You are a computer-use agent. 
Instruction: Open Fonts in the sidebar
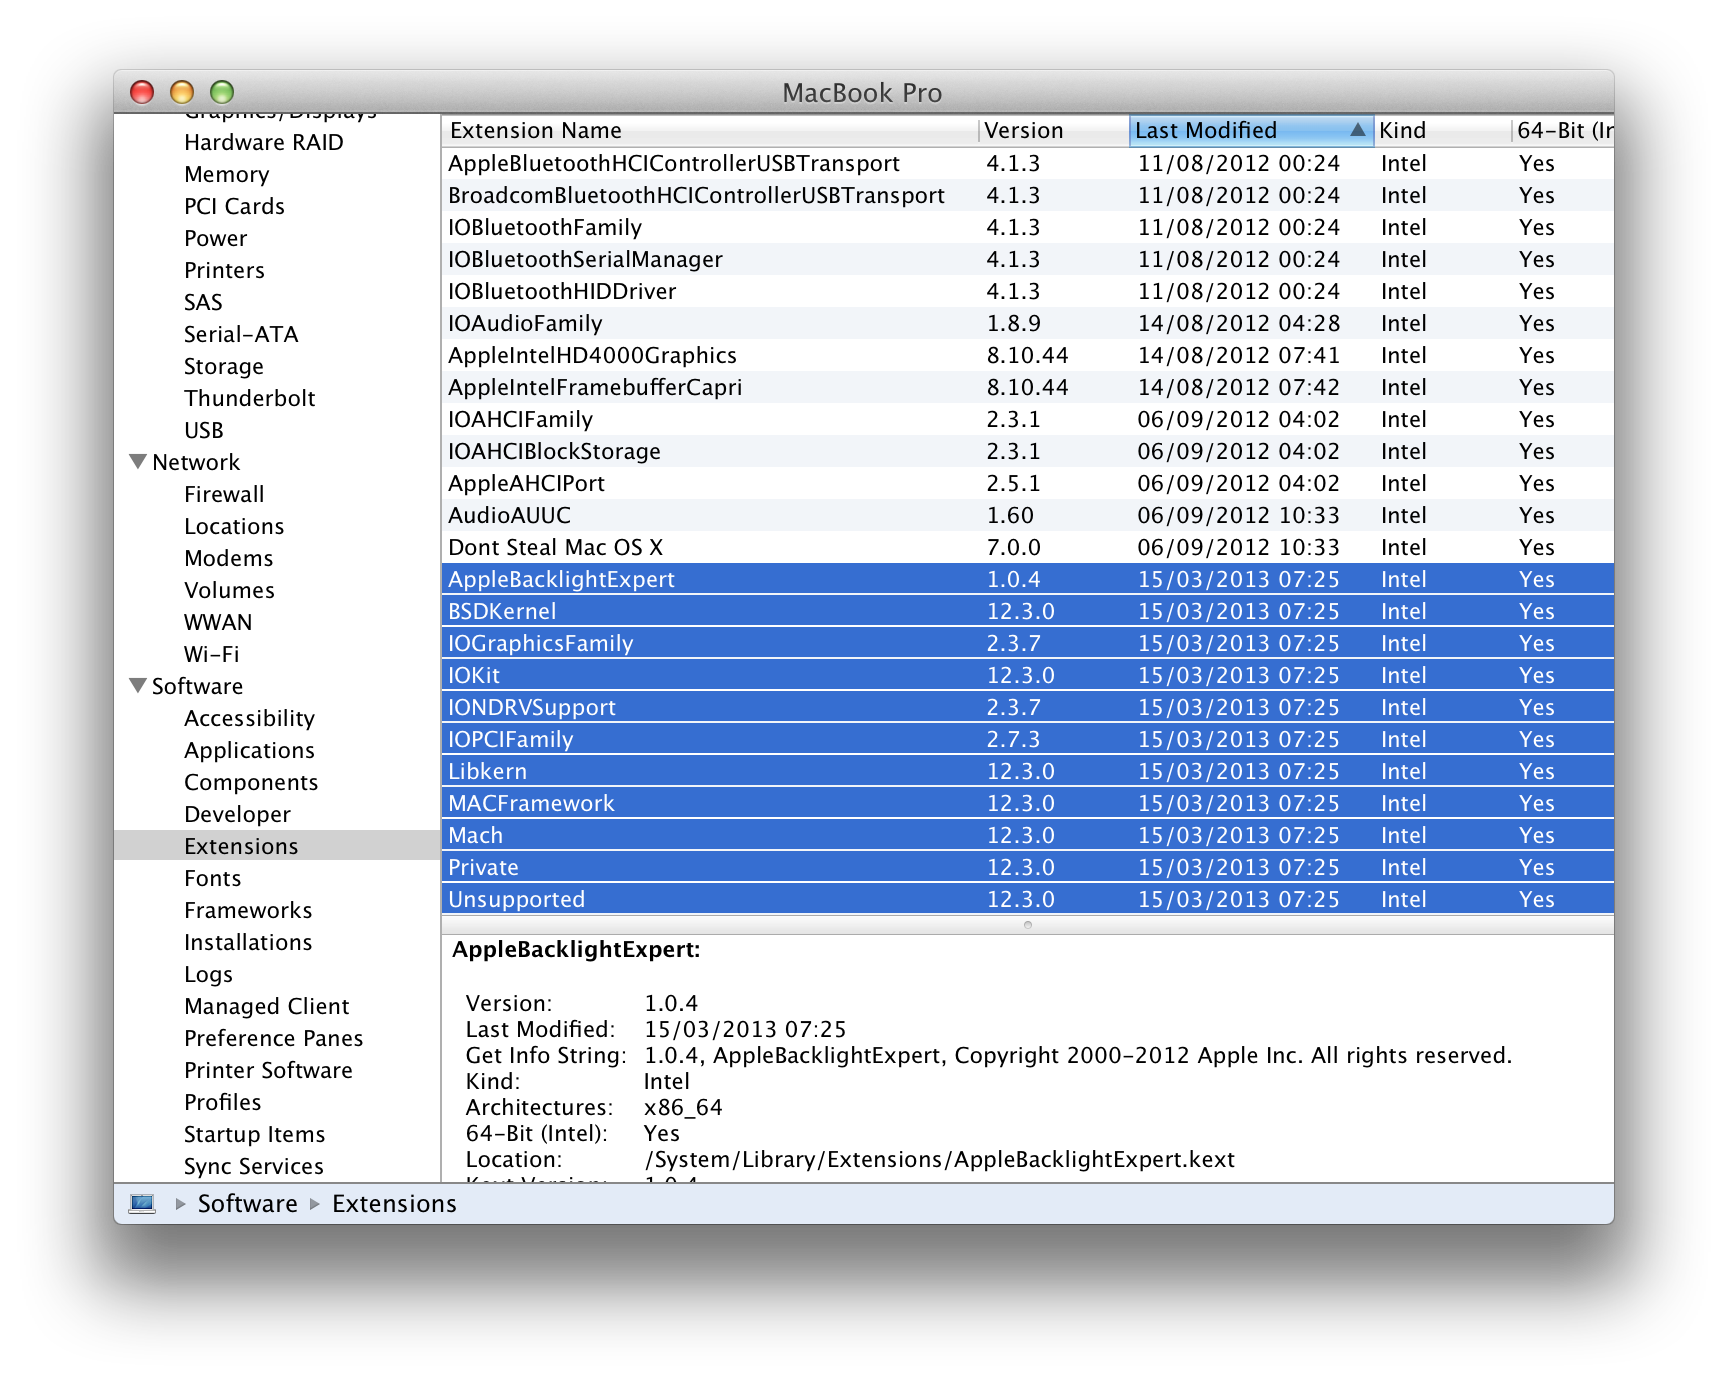(213, 878)
